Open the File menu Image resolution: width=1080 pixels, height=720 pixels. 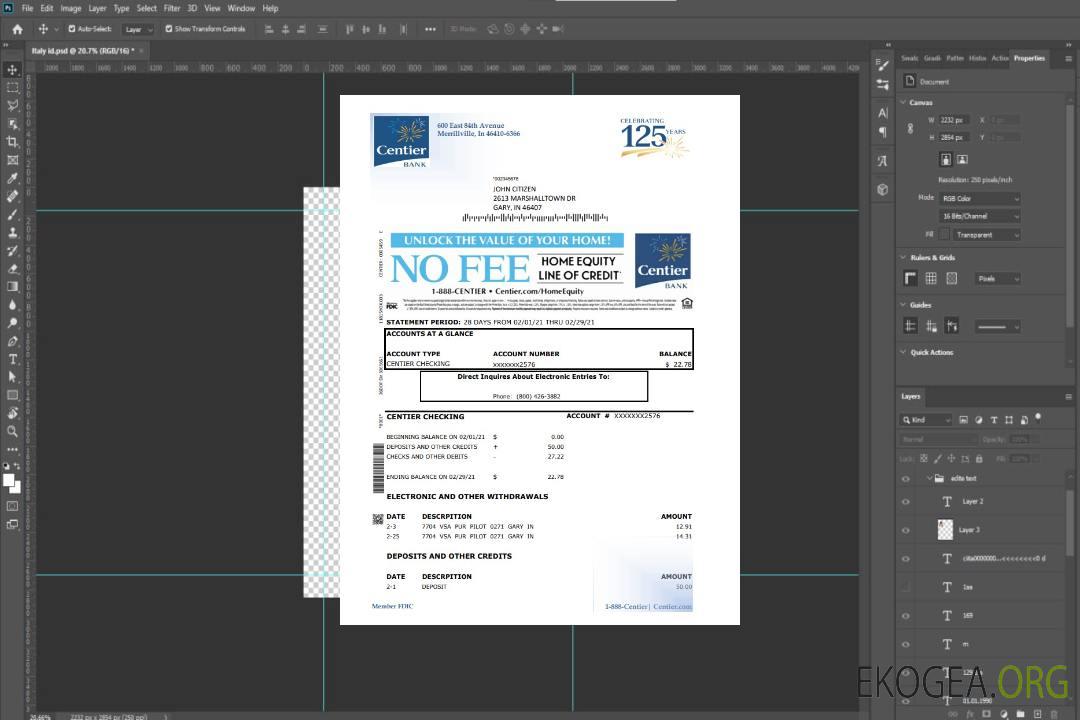(28, 8)
